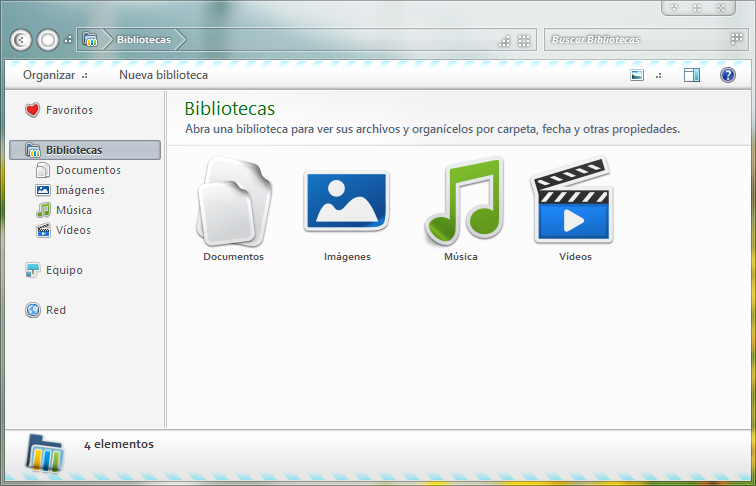This screenshot has height=486, width=756.
Task: Expand the chevron after Bibliotecas breadcrumb
Action: pos(180,40)
